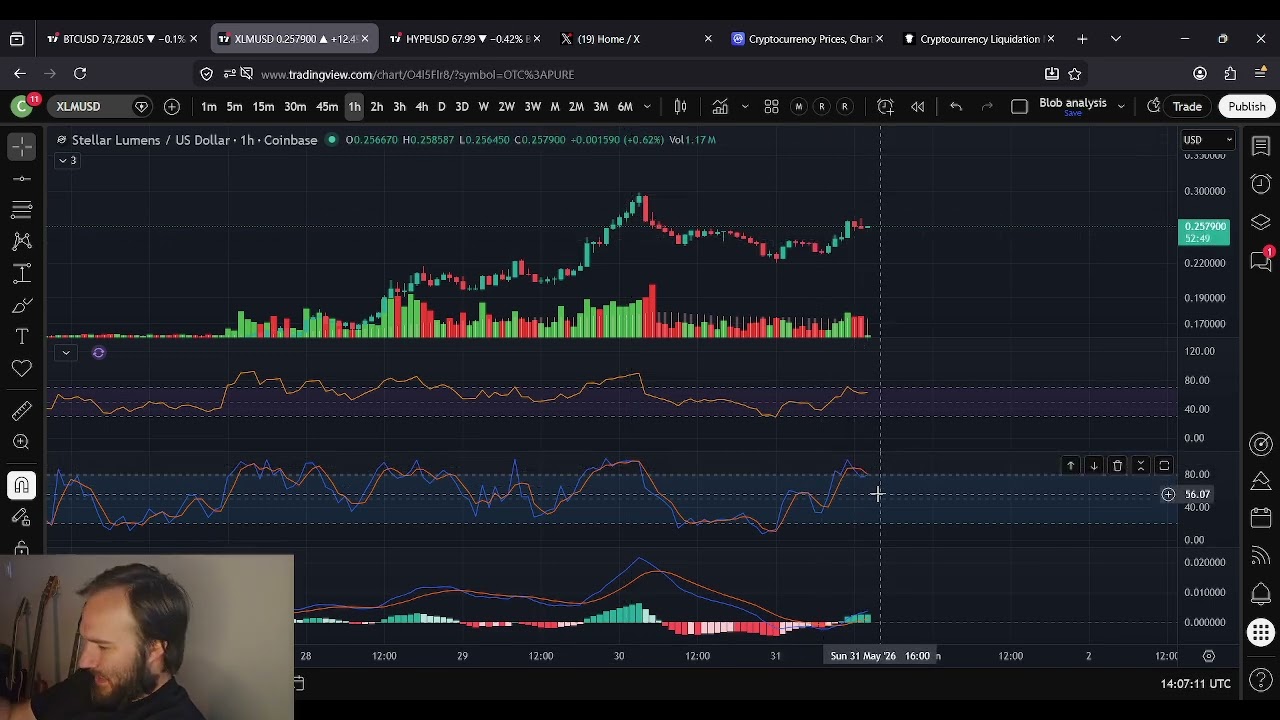Expand the collapsed indicator legend showing 3
The height and width of the screenshot is (720, 1280).
(x=67, y=160)
